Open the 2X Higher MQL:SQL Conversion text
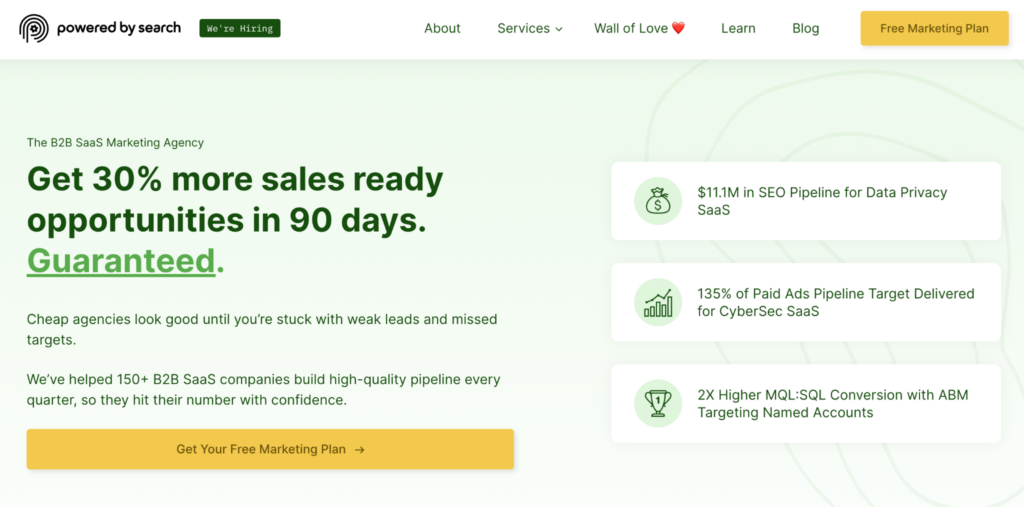 832,403
